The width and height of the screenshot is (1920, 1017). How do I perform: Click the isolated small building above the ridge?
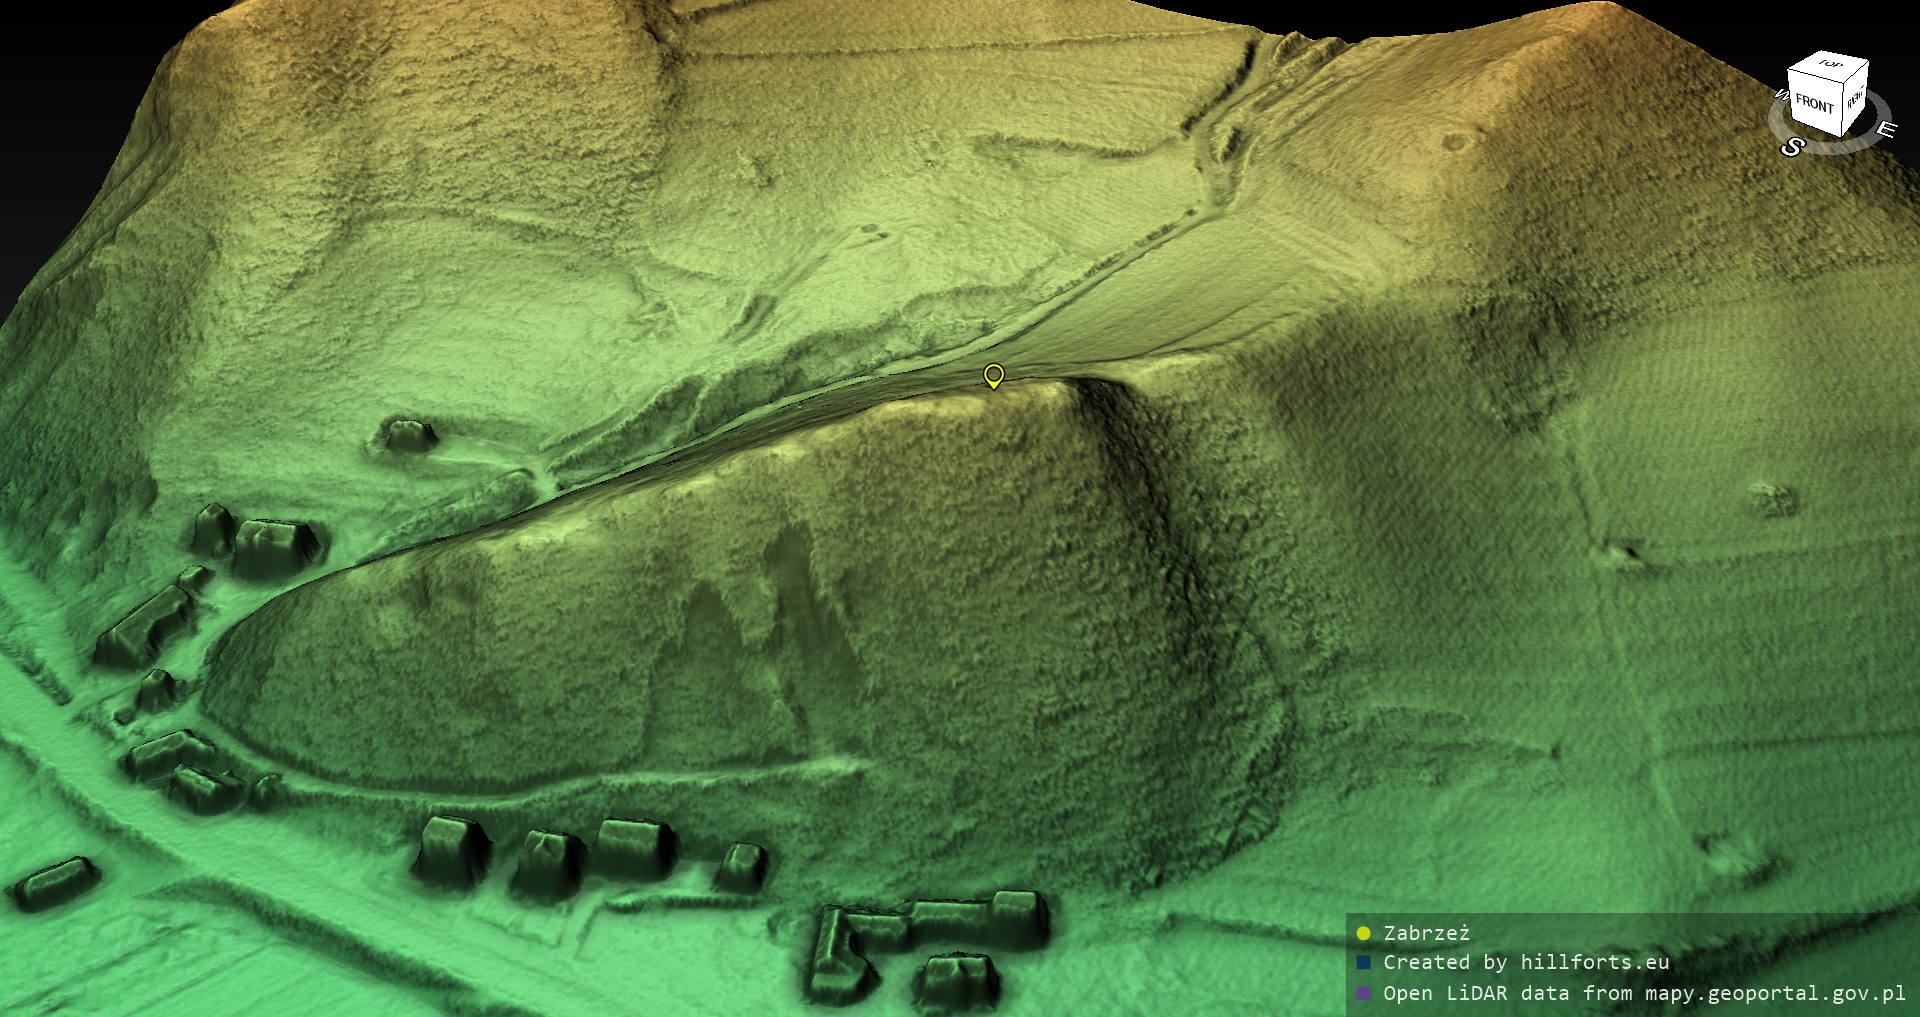(x=407, y=435)
